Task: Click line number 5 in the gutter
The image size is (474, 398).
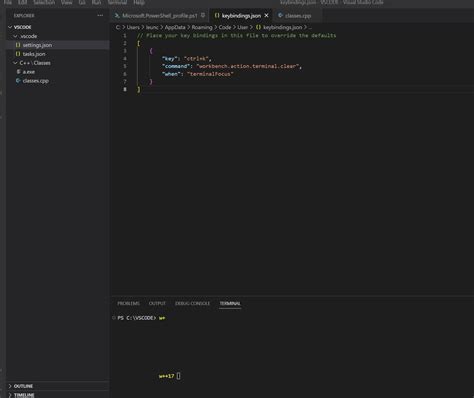Action: [125, 66]
